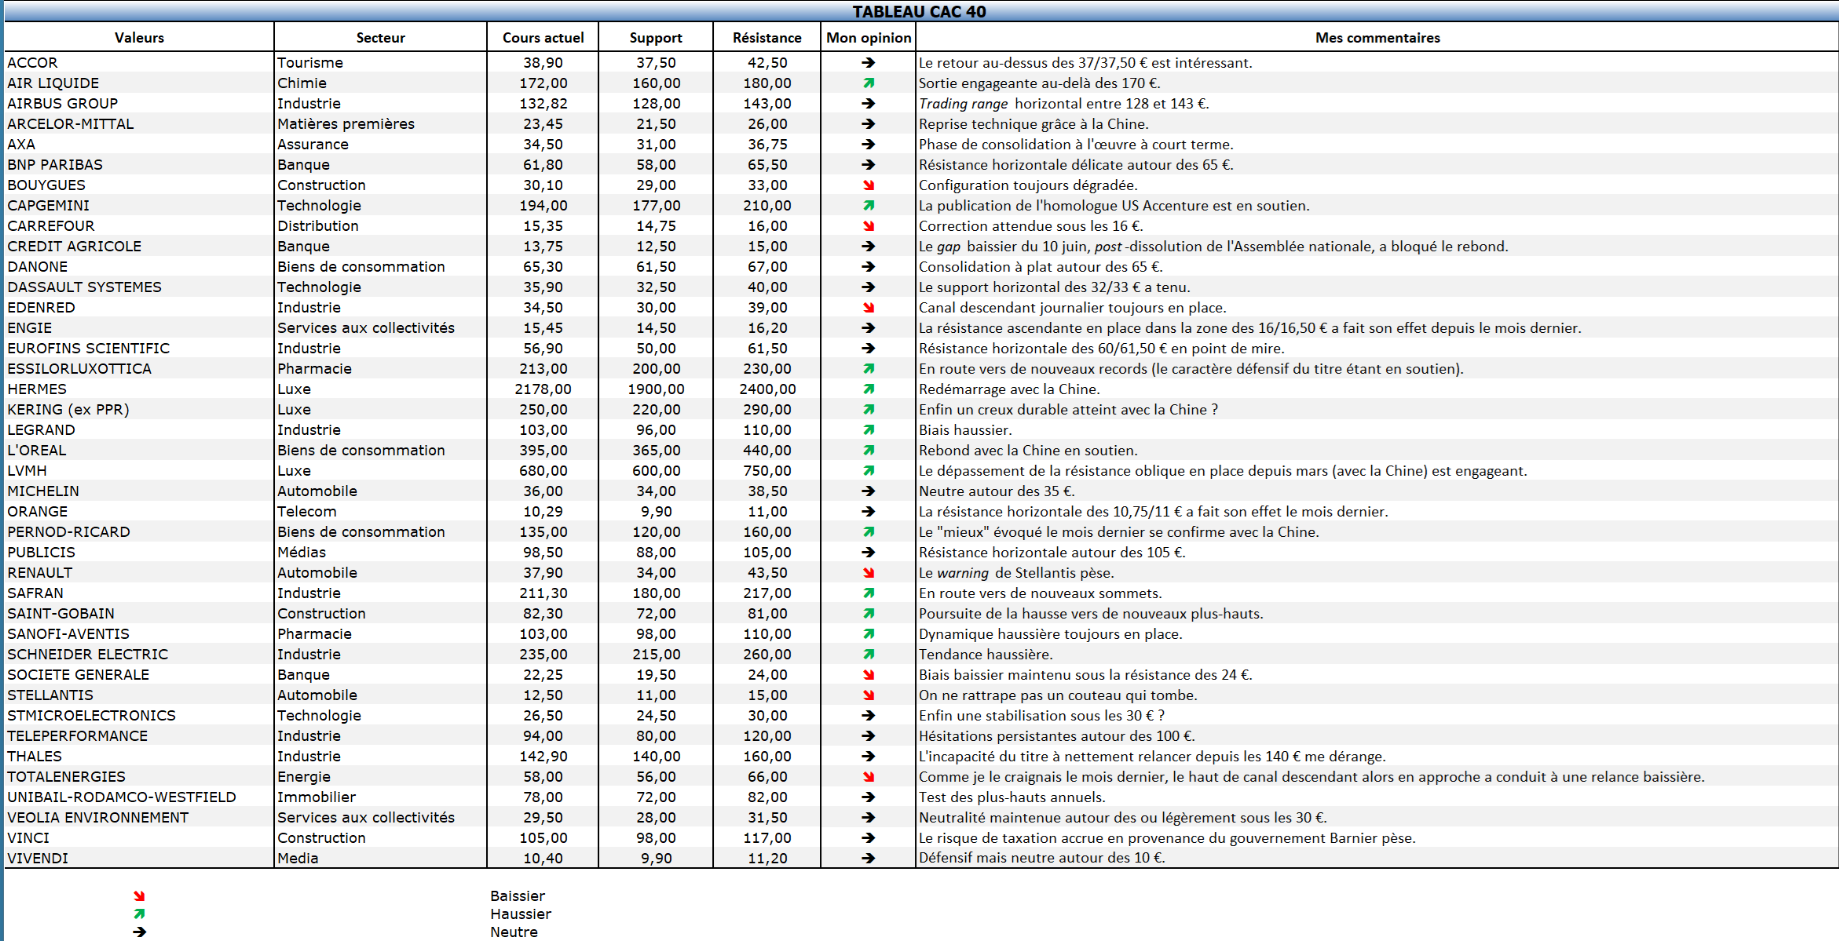Click the 680,00 price cell for LVMH
The image size is (1839, 941).
pyautogui.click(x=543, y=471)
